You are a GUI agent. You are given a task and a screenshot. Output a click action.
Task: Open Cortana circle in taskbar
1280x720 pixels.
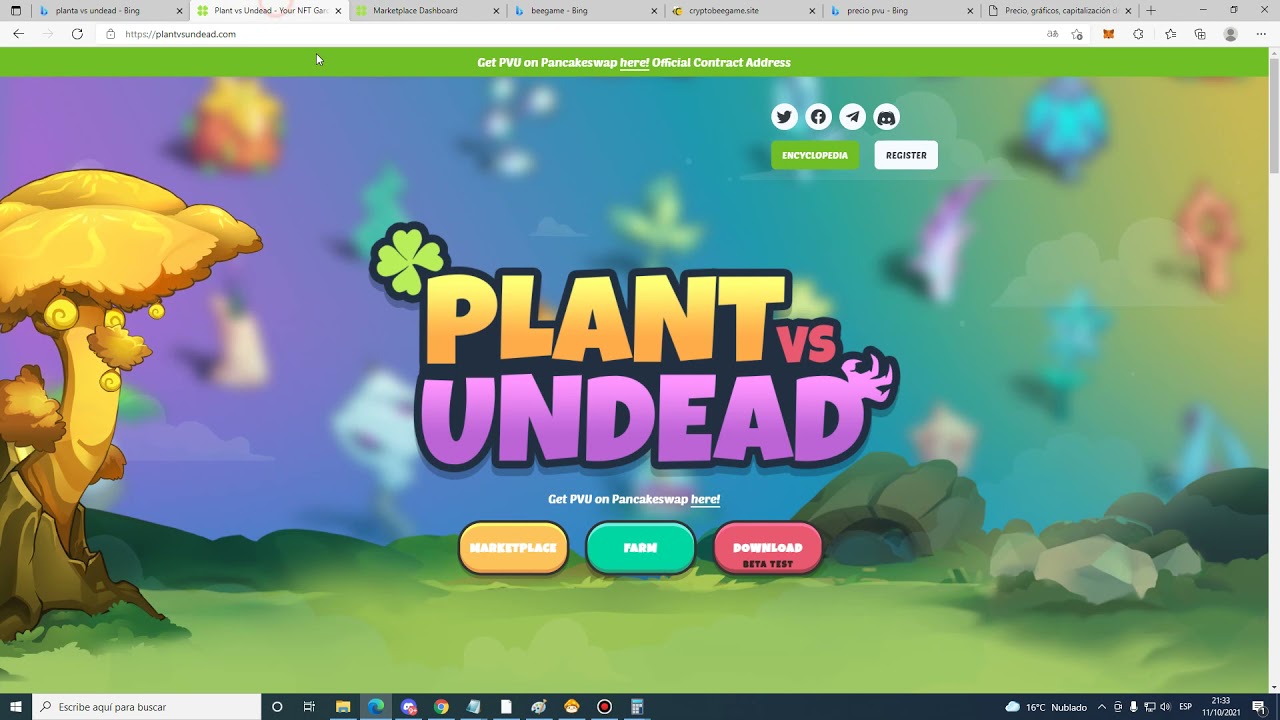(x=277, y=707)
